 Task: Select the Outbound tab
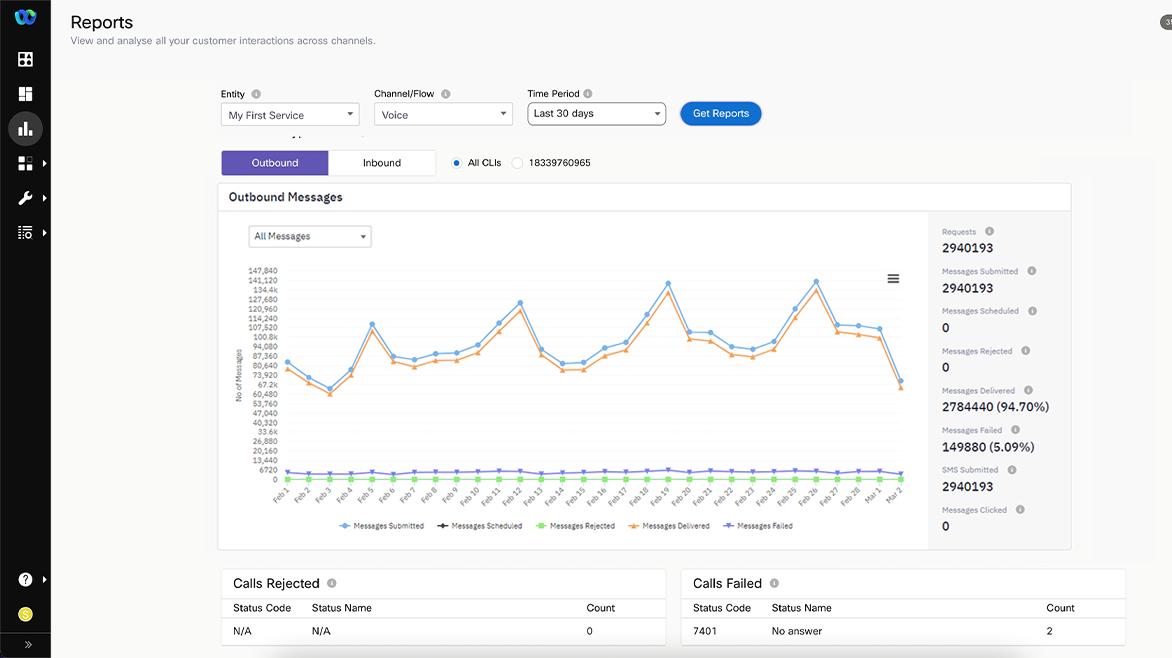point(275,163)
